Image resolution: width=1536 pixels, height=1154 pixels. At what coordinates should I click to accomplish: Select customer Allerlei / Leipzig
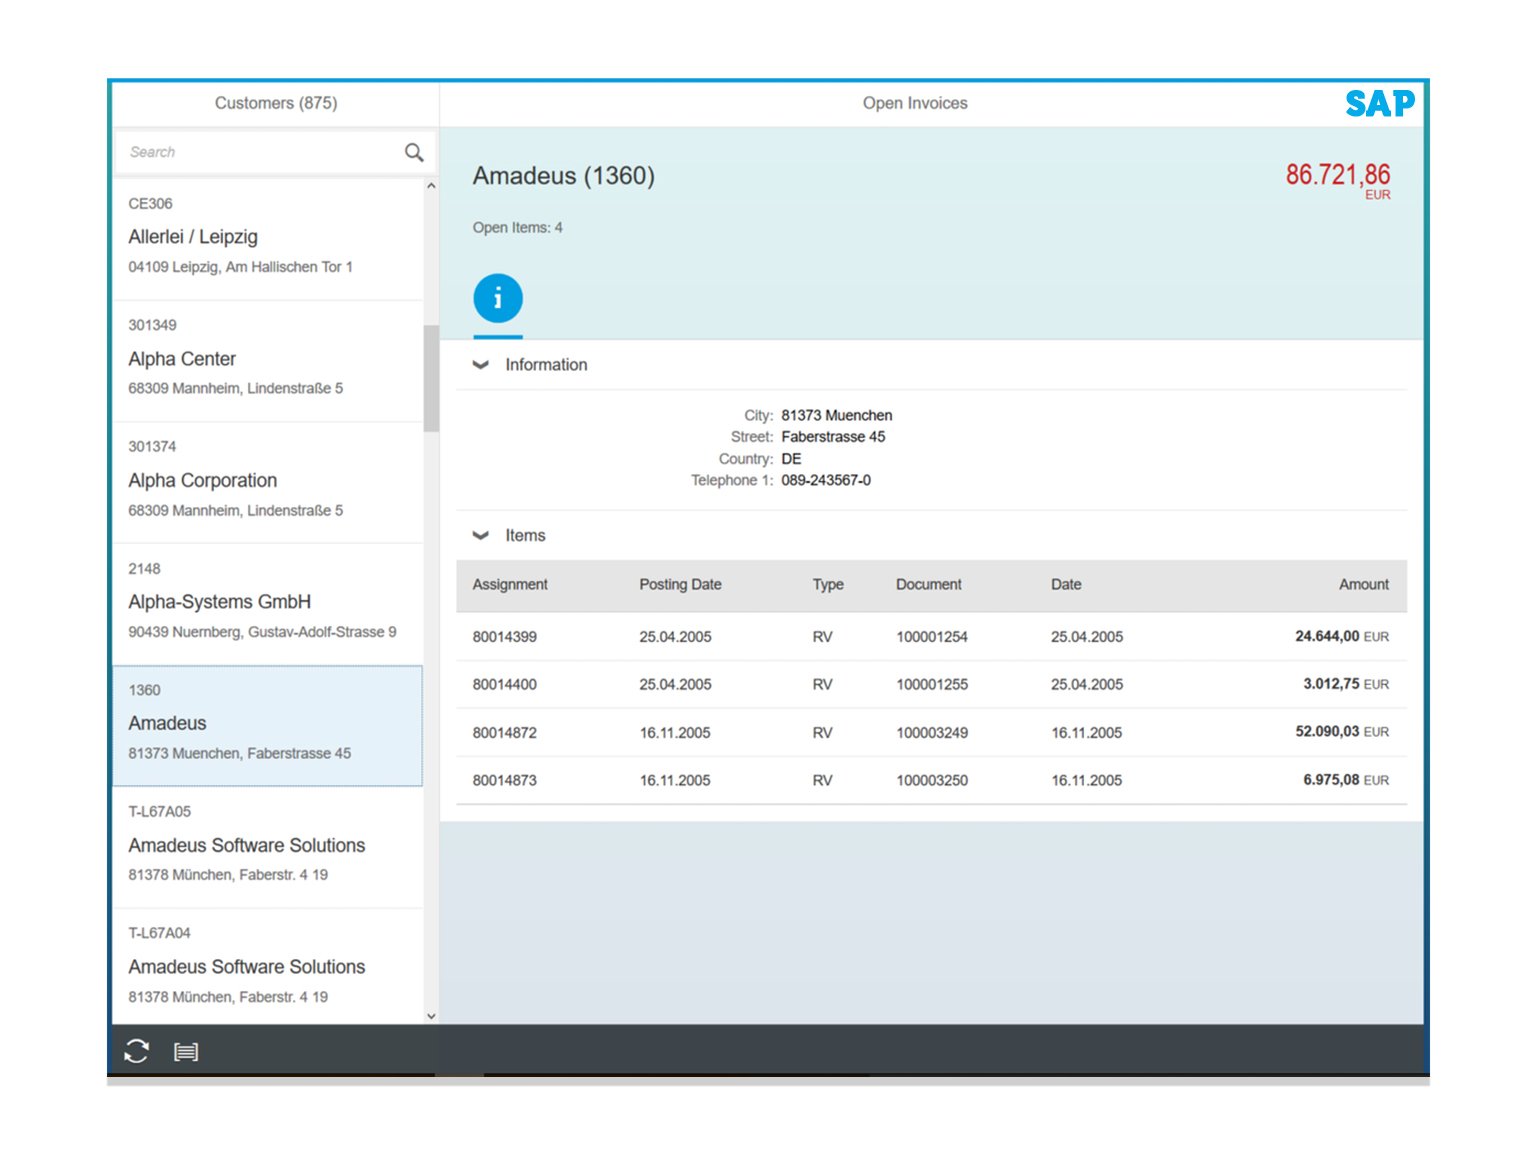(x=268, y=238)
